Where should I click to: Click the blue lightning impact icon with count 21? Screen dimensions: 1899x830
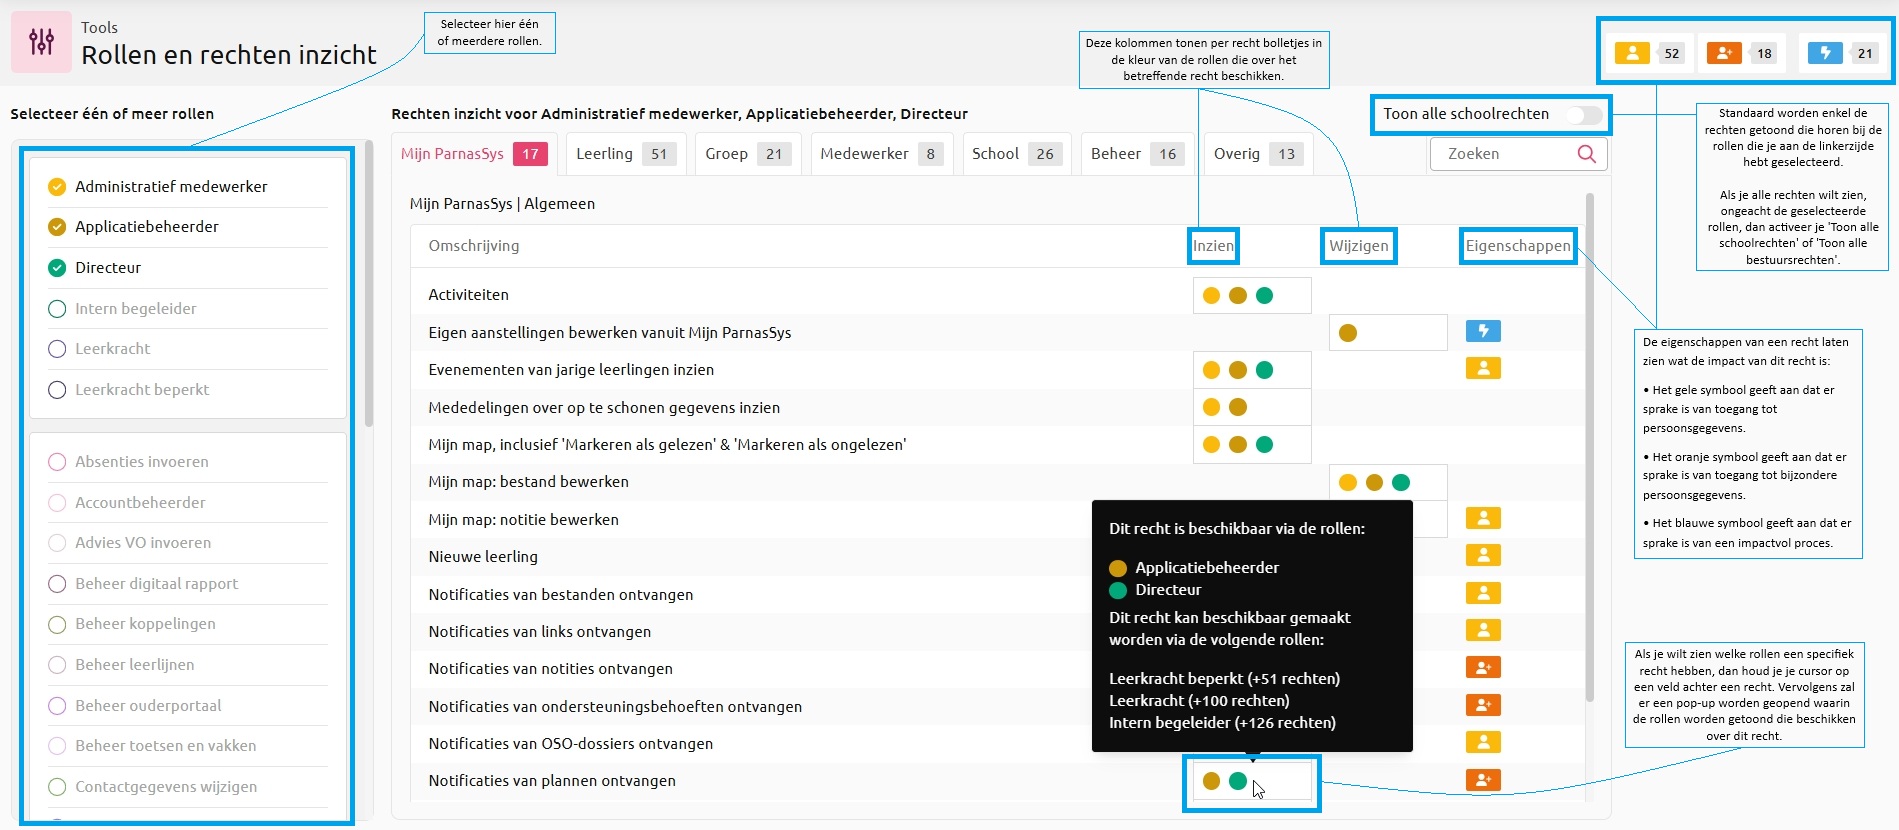point(1825,53)
